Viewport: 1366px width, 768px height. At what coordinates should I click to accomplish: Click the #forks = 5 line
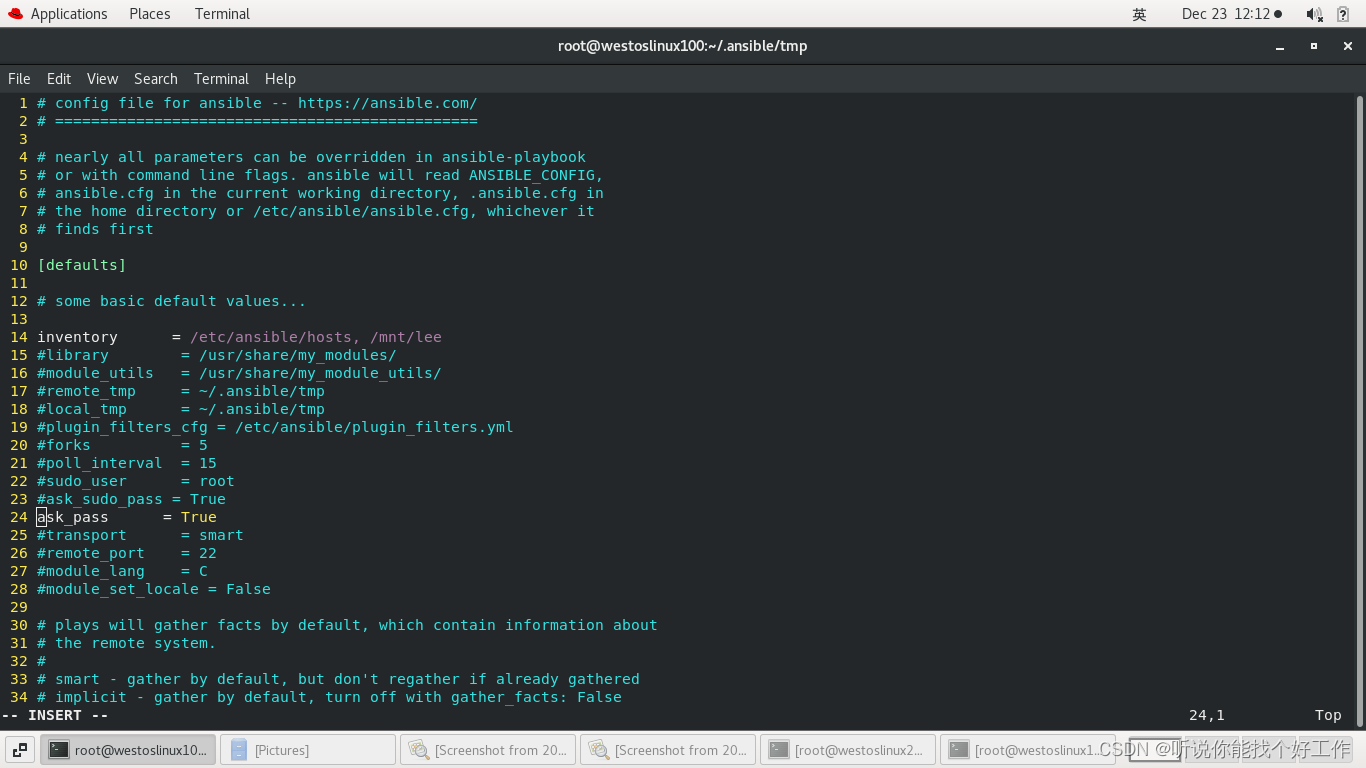coord(122,445)
